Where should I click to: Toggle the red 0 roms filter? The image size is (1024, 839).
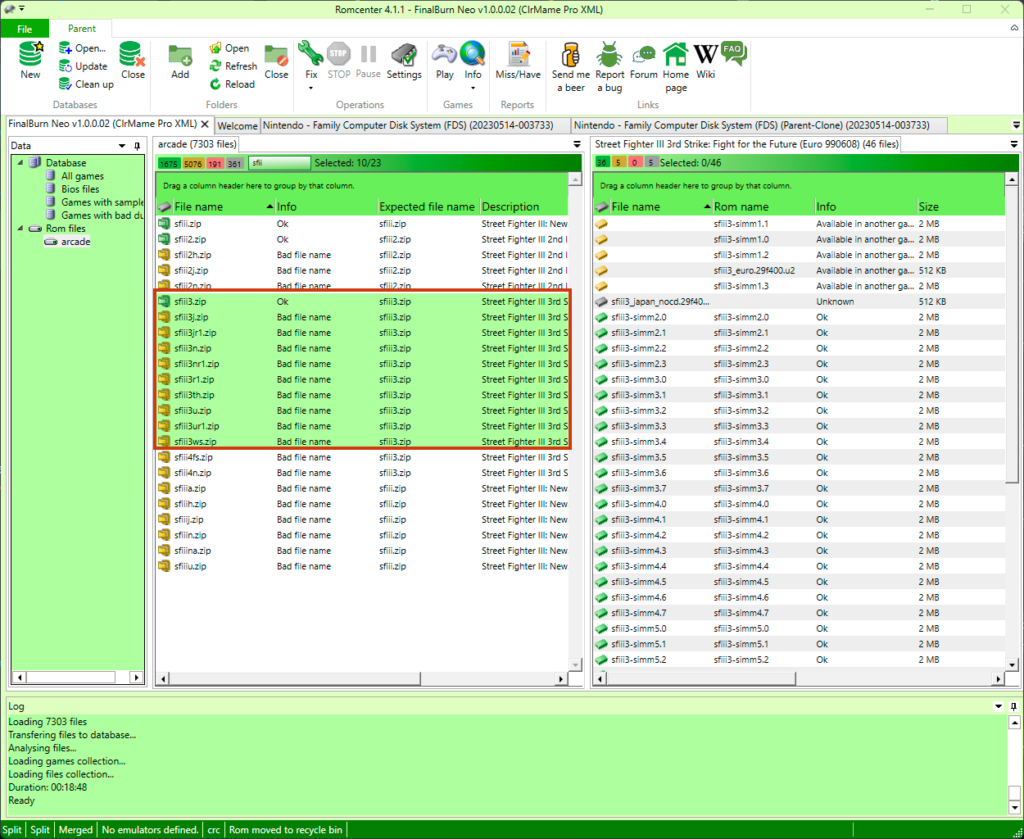click(634, 163)
